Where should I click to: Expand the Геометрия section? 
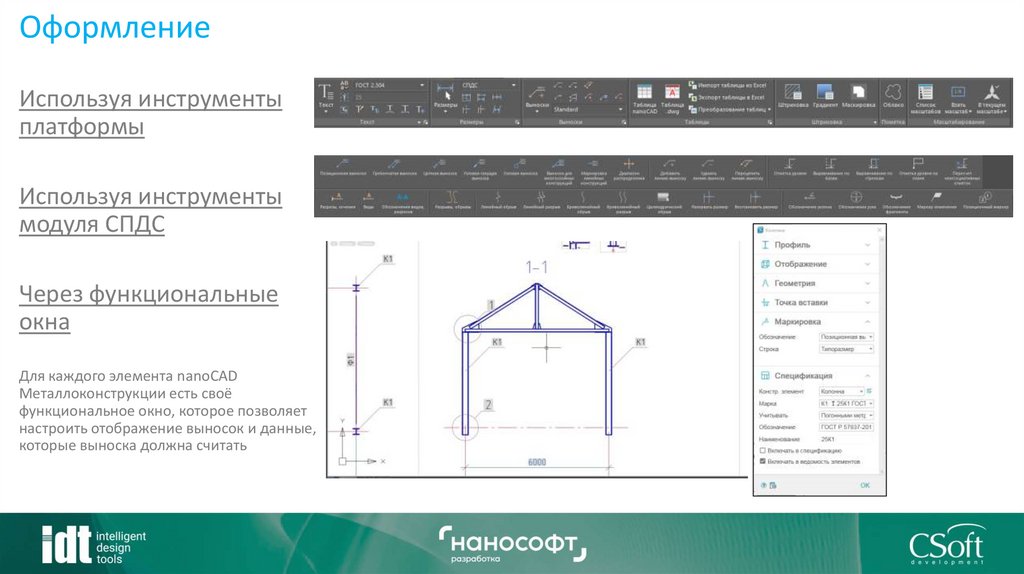[x=816, y=283]
